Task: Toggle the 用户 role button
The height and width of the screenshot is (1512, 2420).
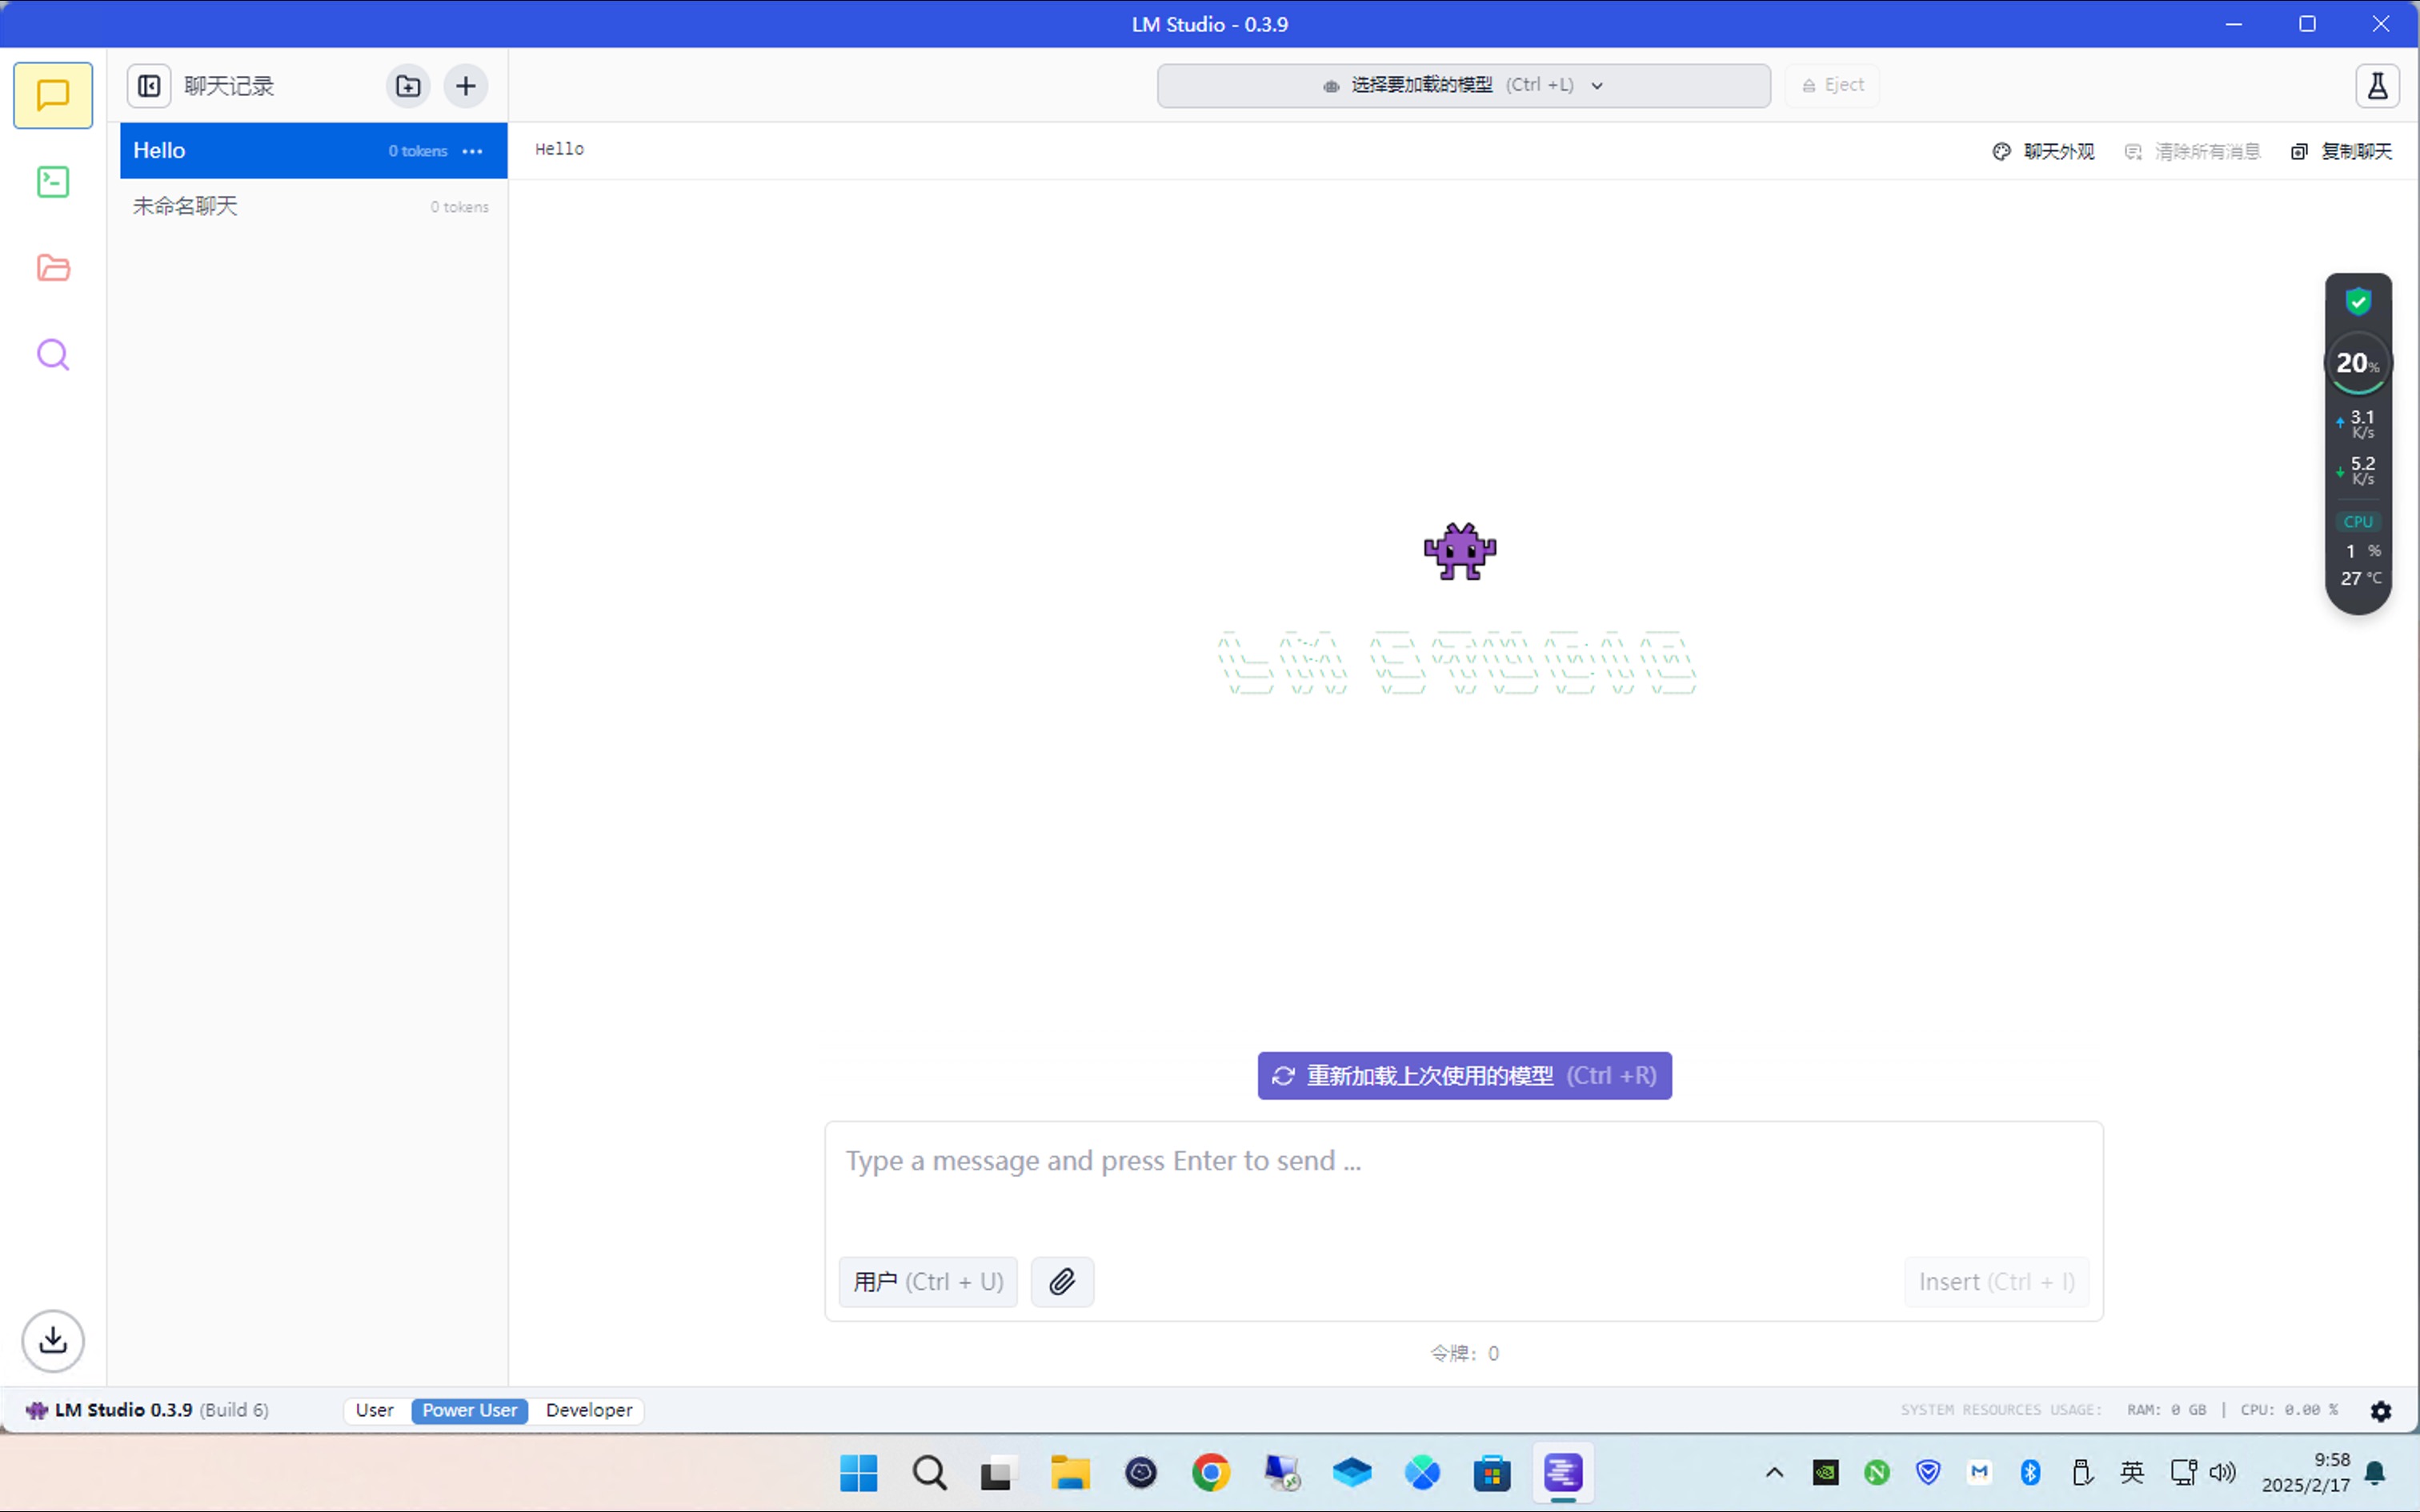Action: [x=928, y=1282]
